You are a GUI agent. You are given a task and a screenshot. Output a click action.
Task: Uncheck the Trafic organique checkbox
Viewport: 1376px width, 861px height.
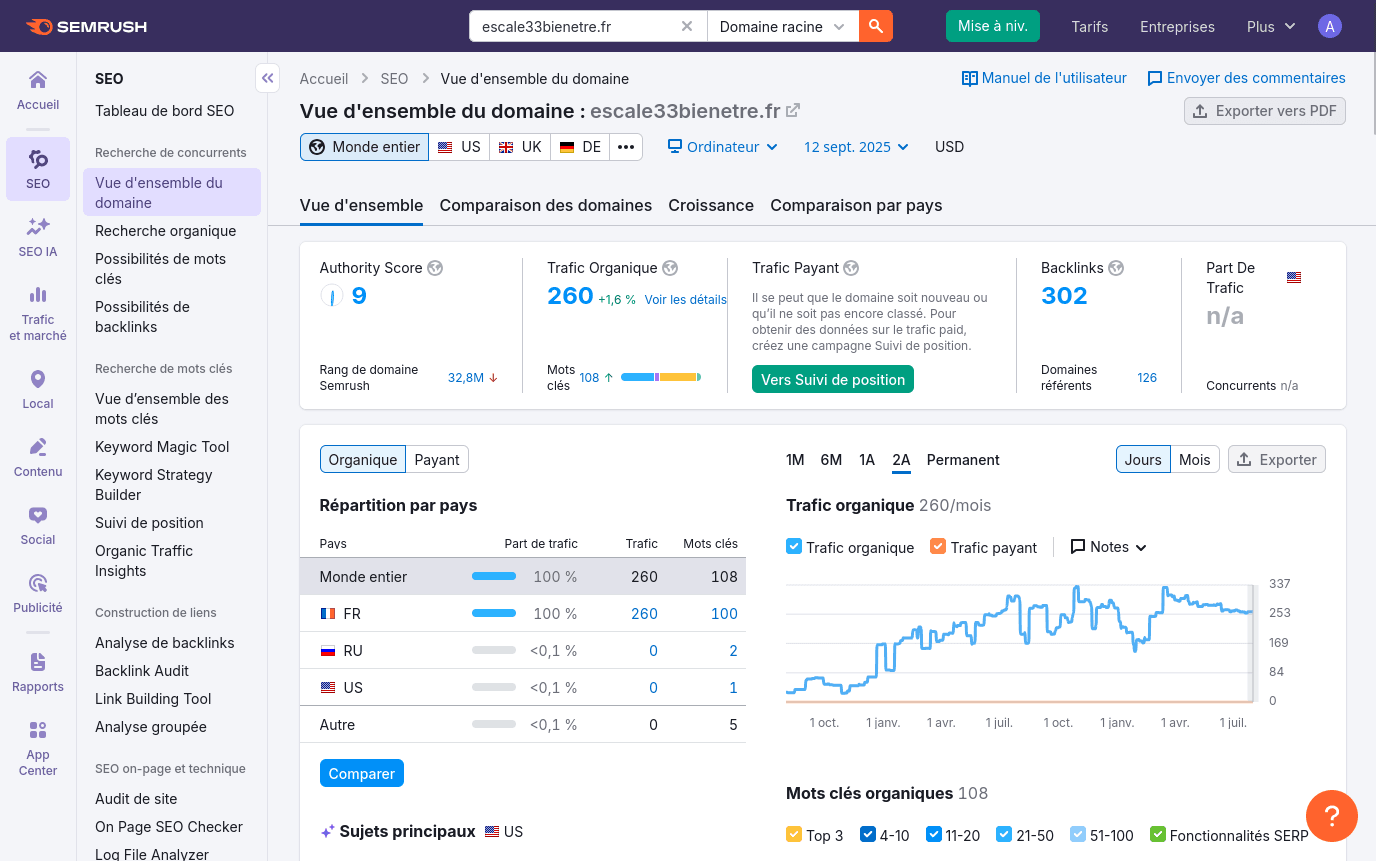(794, 547)
